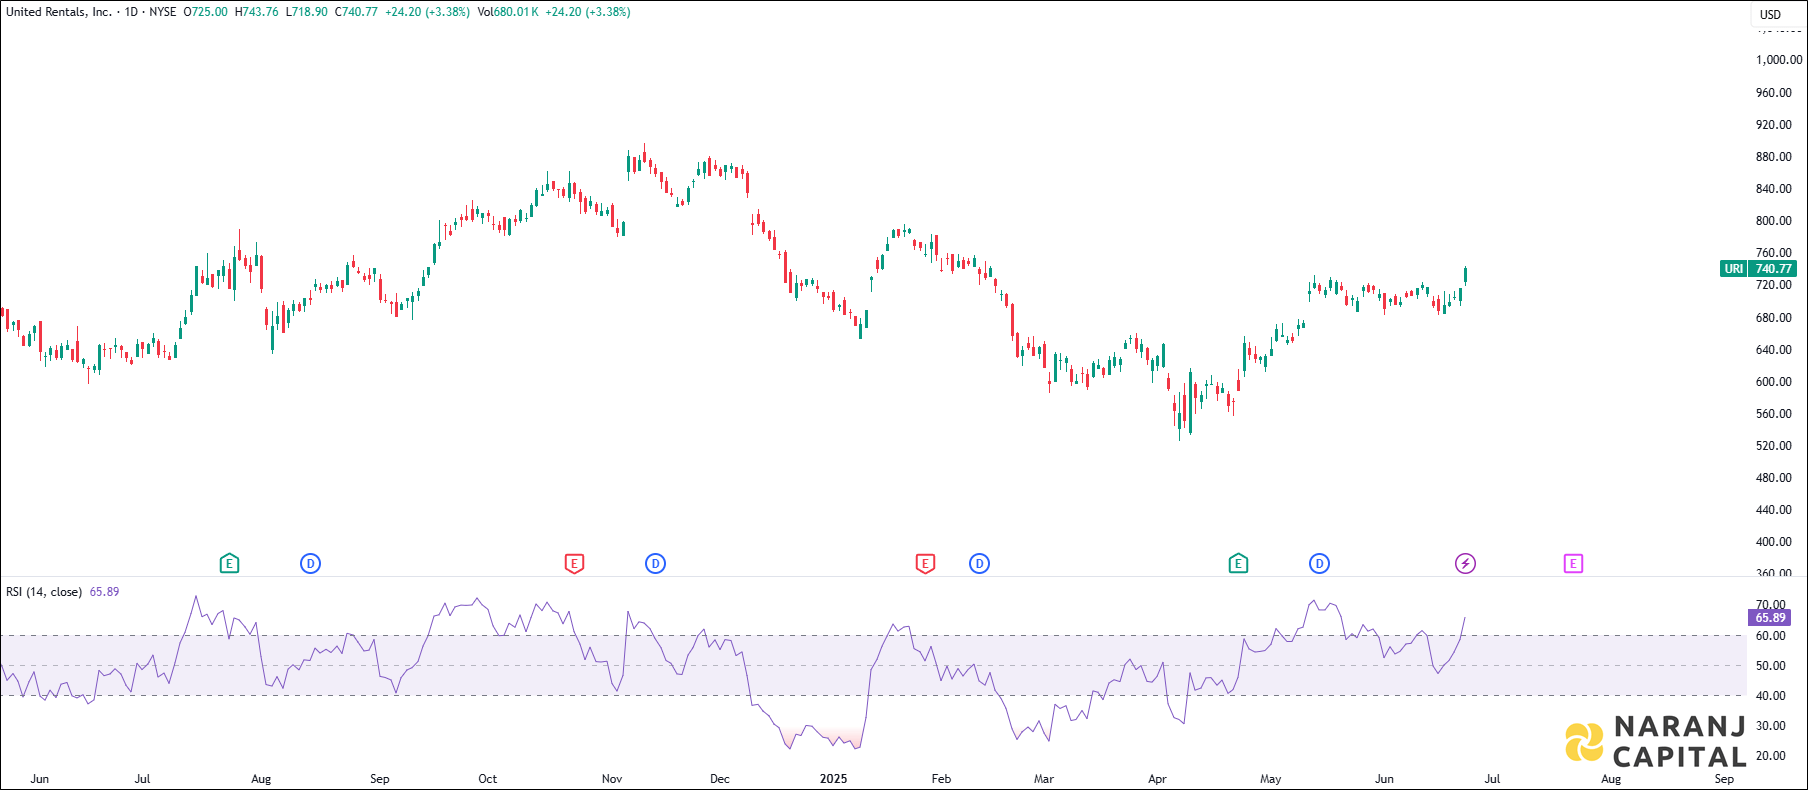Screen dimensions: 1808x790
Task: Click the dividend marker in mid August 2024
Action: coord(311,564)
